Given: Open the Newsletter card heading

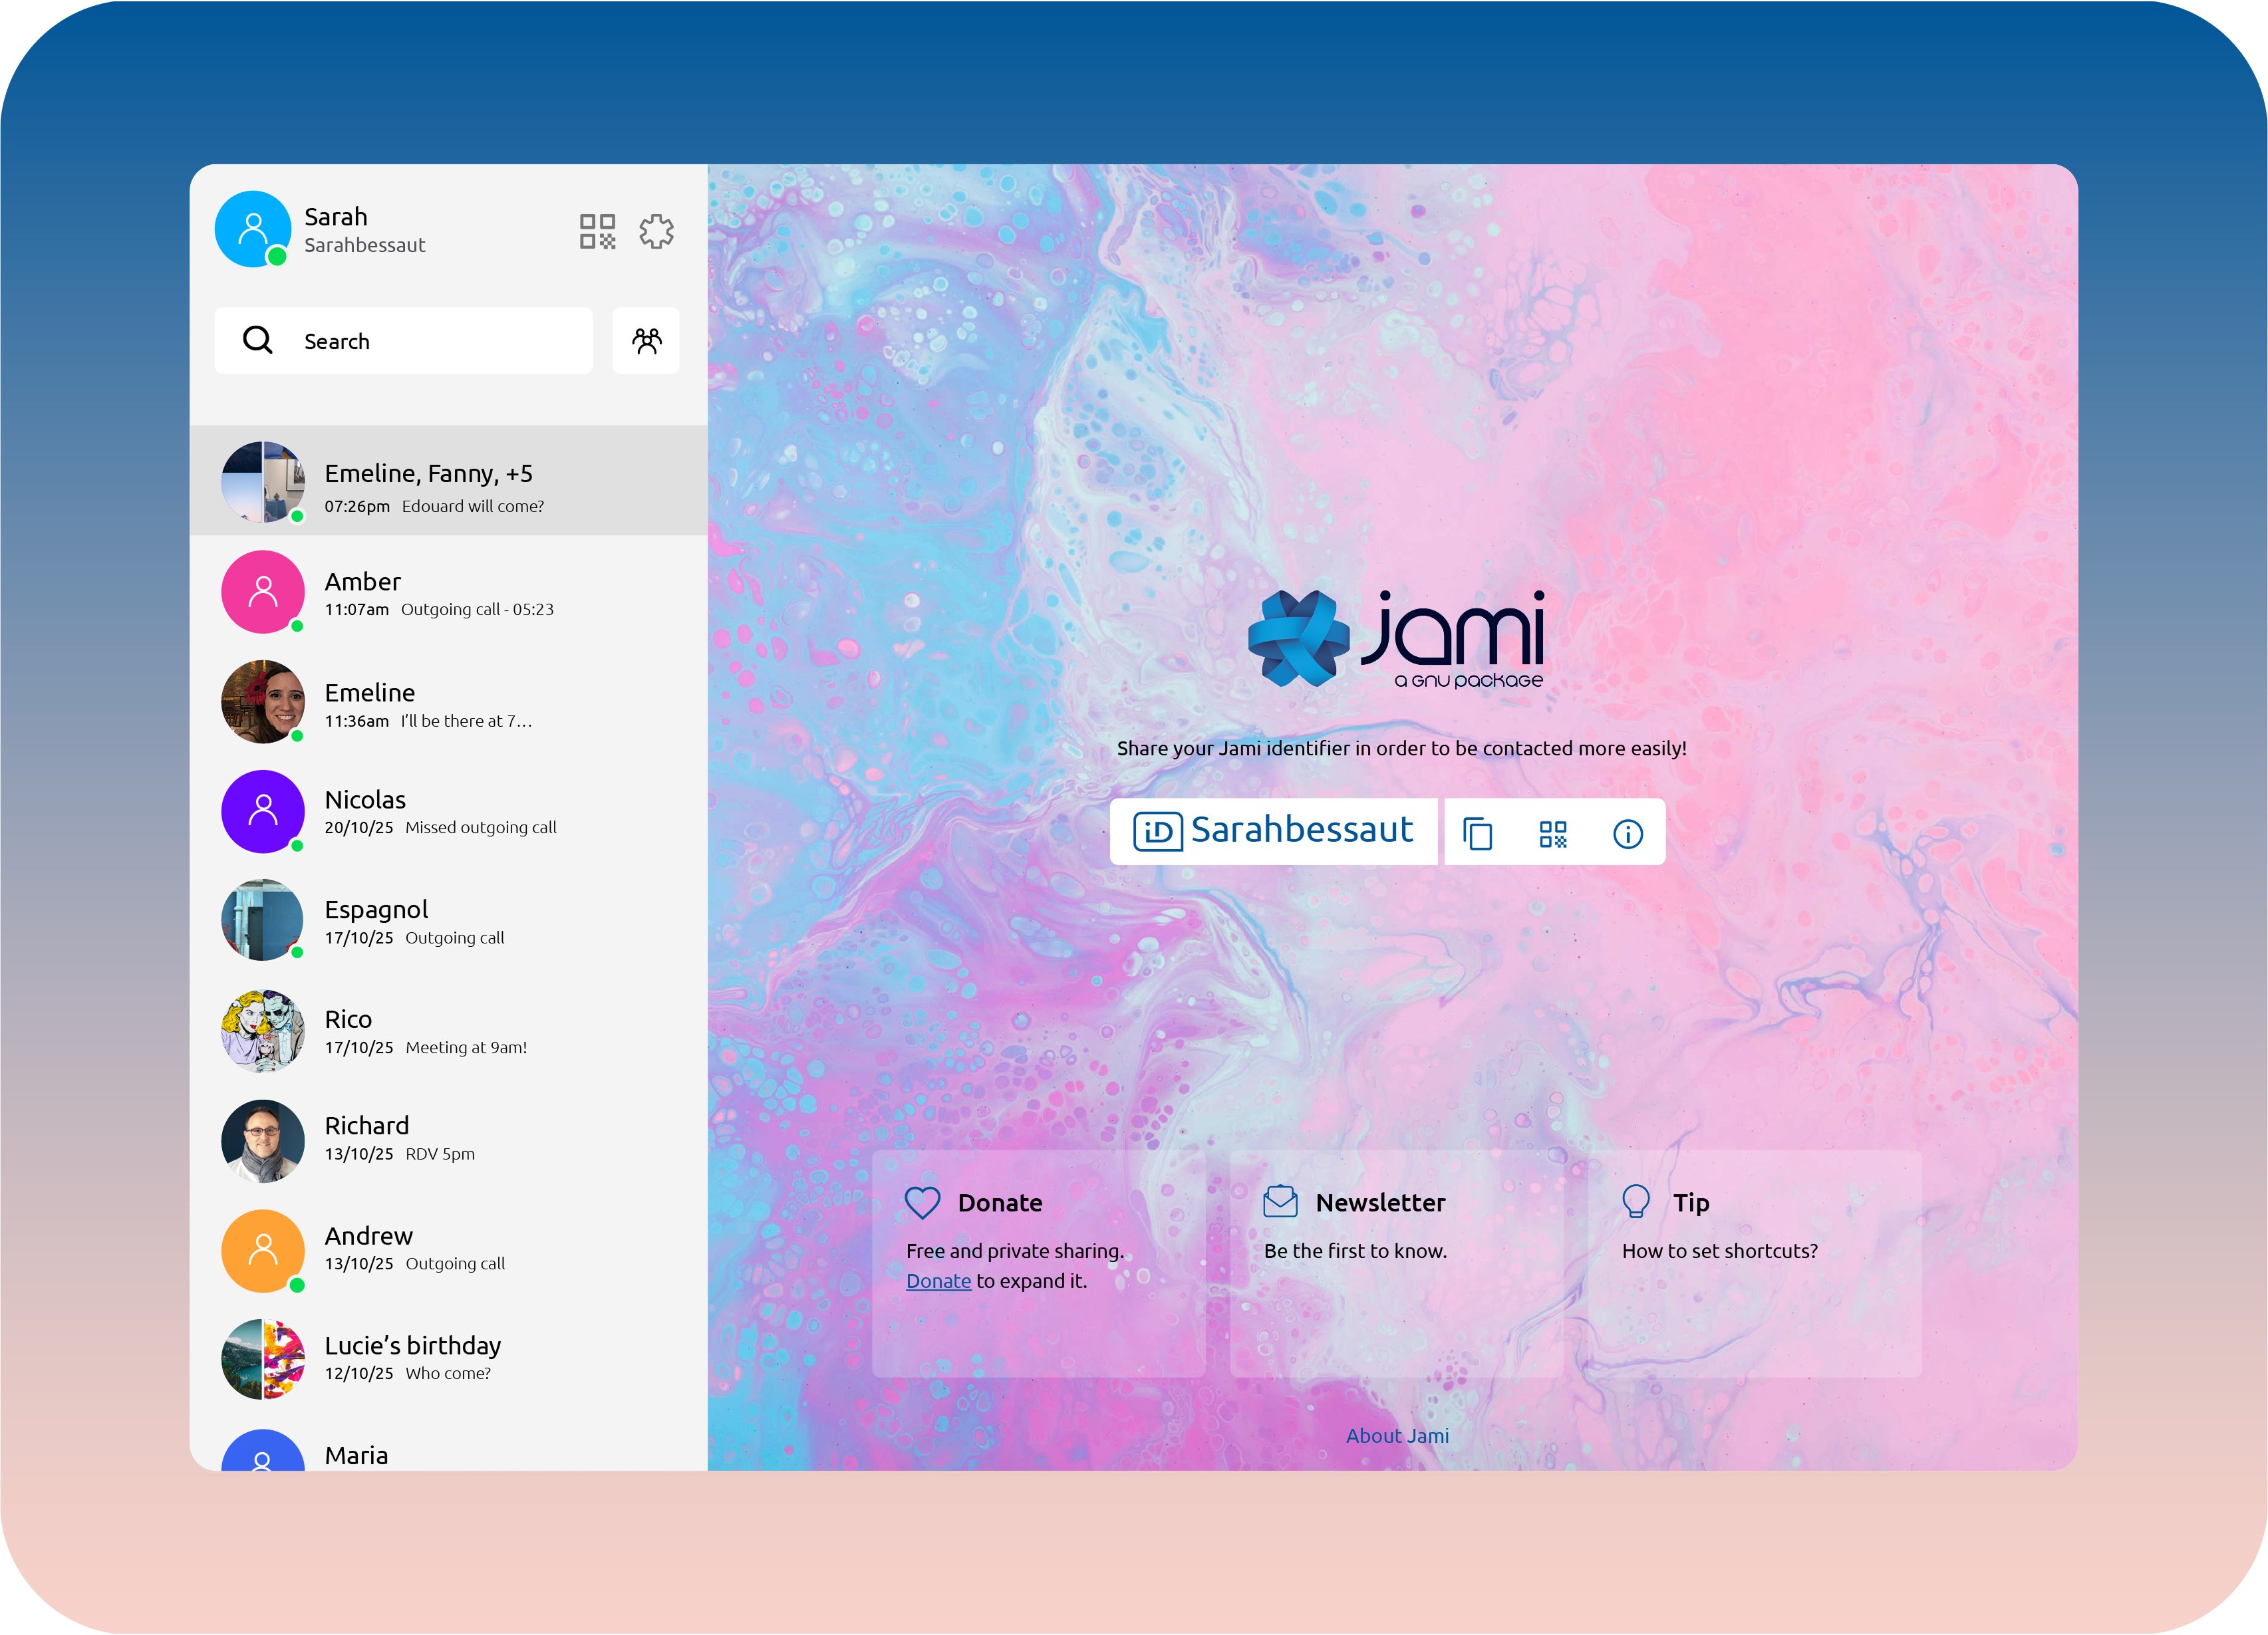Looking at the screenshot, I should pos(1380,1203).
